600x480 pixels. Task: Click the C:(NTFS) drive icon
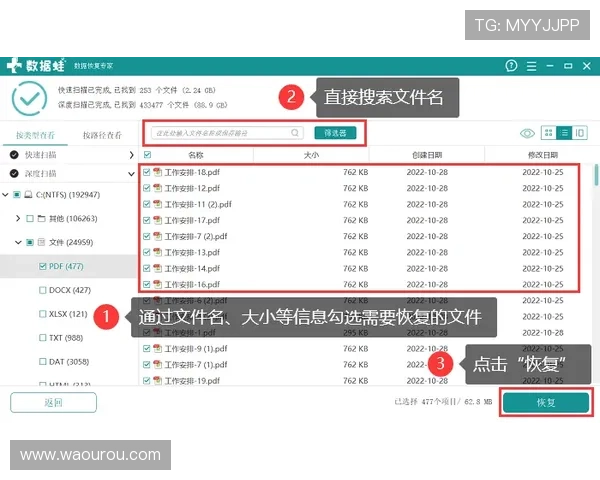28,195
